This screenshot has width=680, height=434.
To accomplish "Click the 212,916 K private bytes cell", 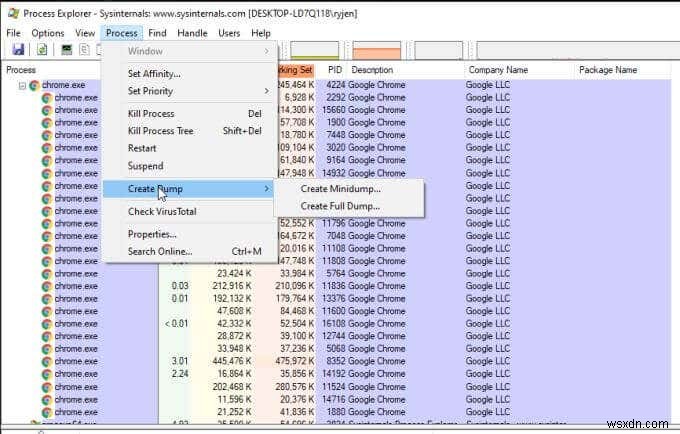I will [232, 286].
